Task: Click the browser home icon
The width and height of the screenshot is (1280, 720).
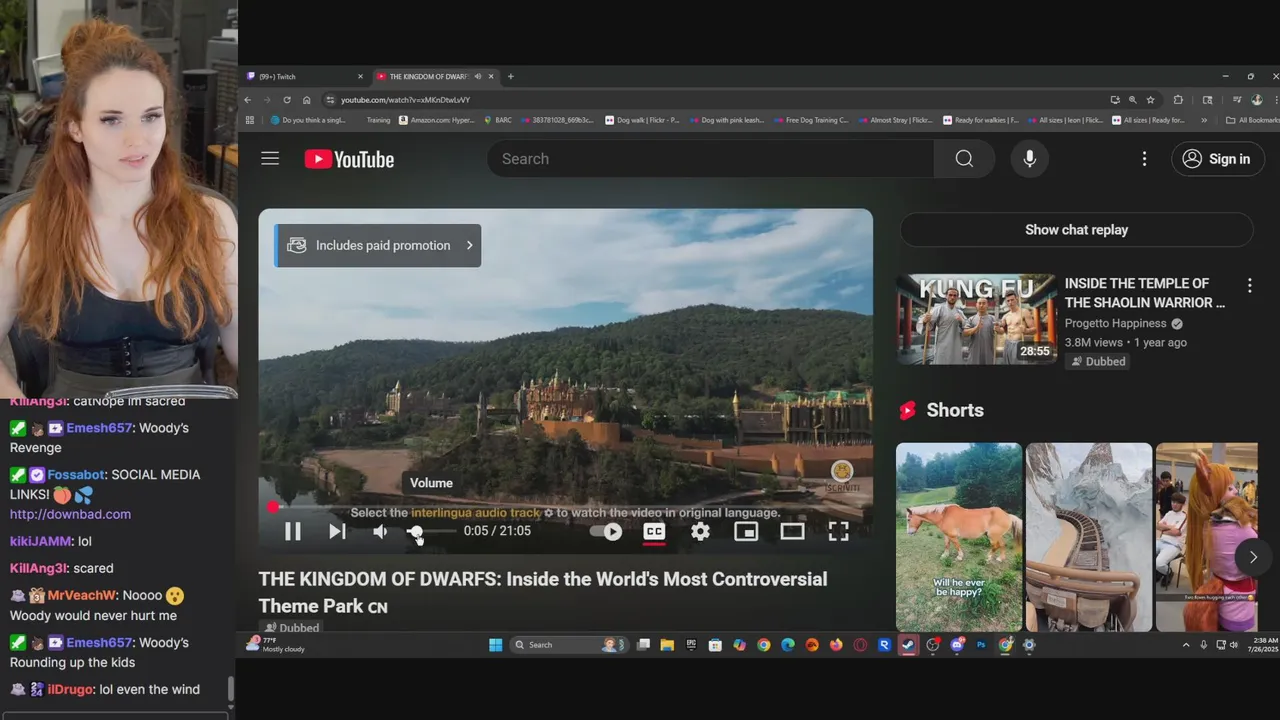Action: pos(306,100)
